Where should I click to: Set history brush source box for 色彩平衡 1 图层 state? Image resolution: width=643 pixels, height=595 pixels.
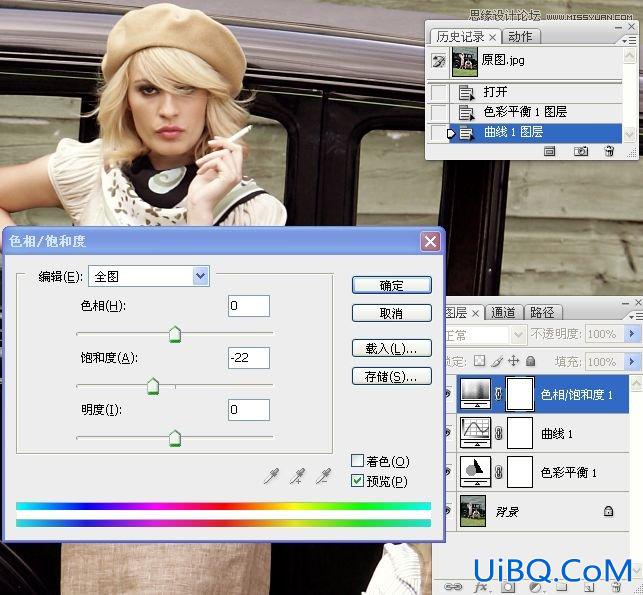click(x=439, y=112)
